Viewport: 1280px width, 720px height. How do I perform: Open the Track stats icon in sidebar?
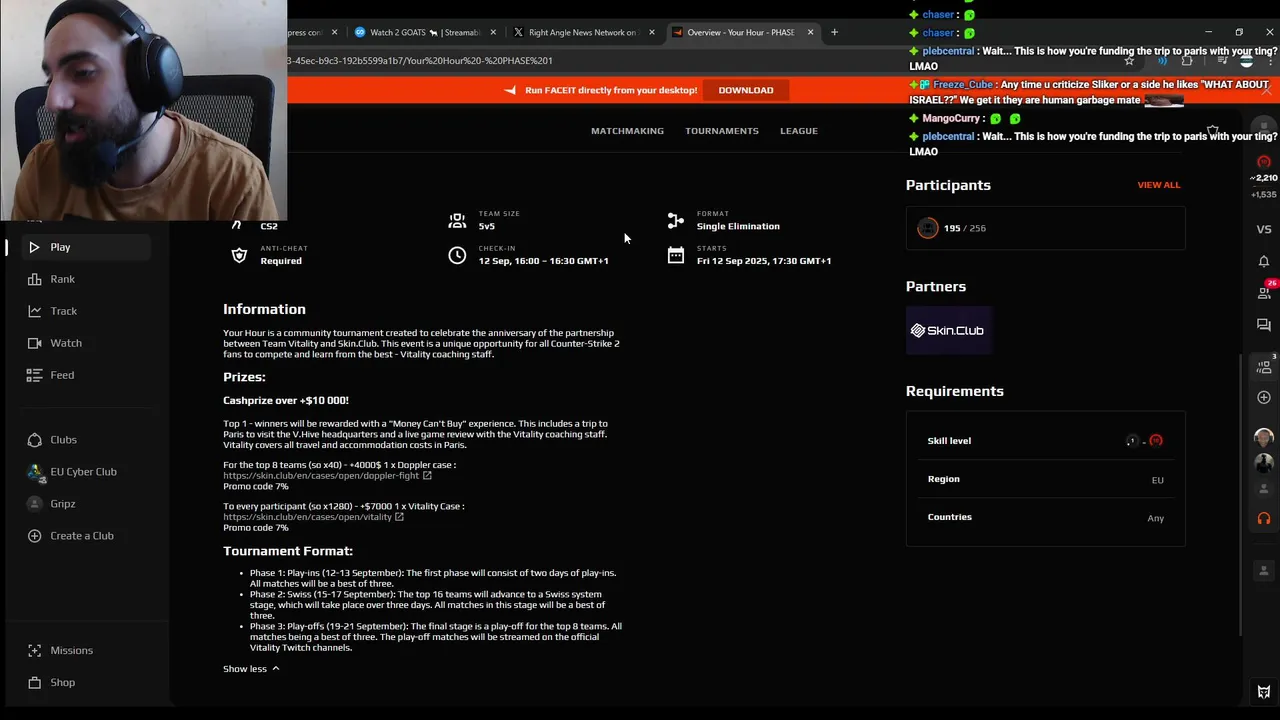pos(34,311)
